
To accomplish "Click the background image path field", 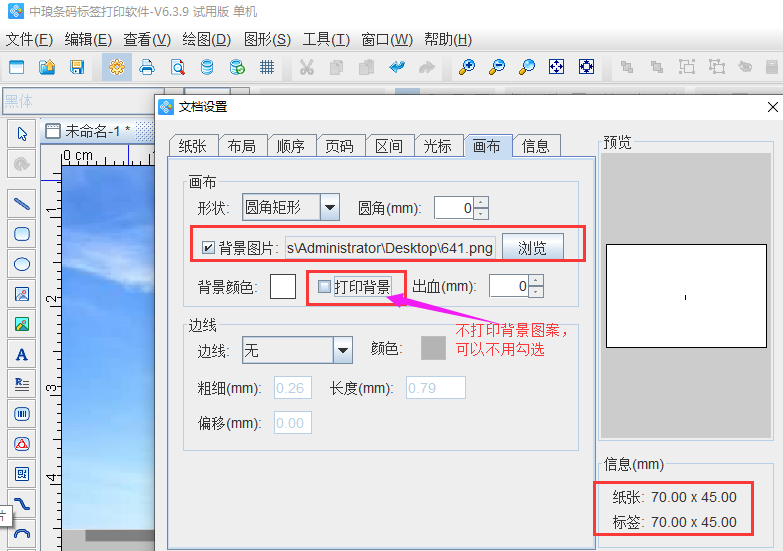I will [390, 248].
